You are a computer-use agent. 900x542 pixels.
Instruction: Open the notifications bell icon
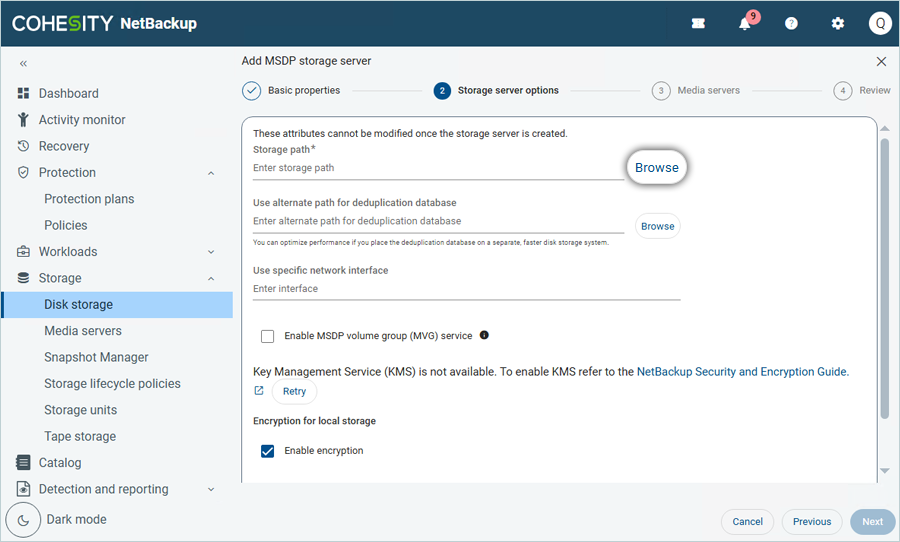tap(745, 24)
